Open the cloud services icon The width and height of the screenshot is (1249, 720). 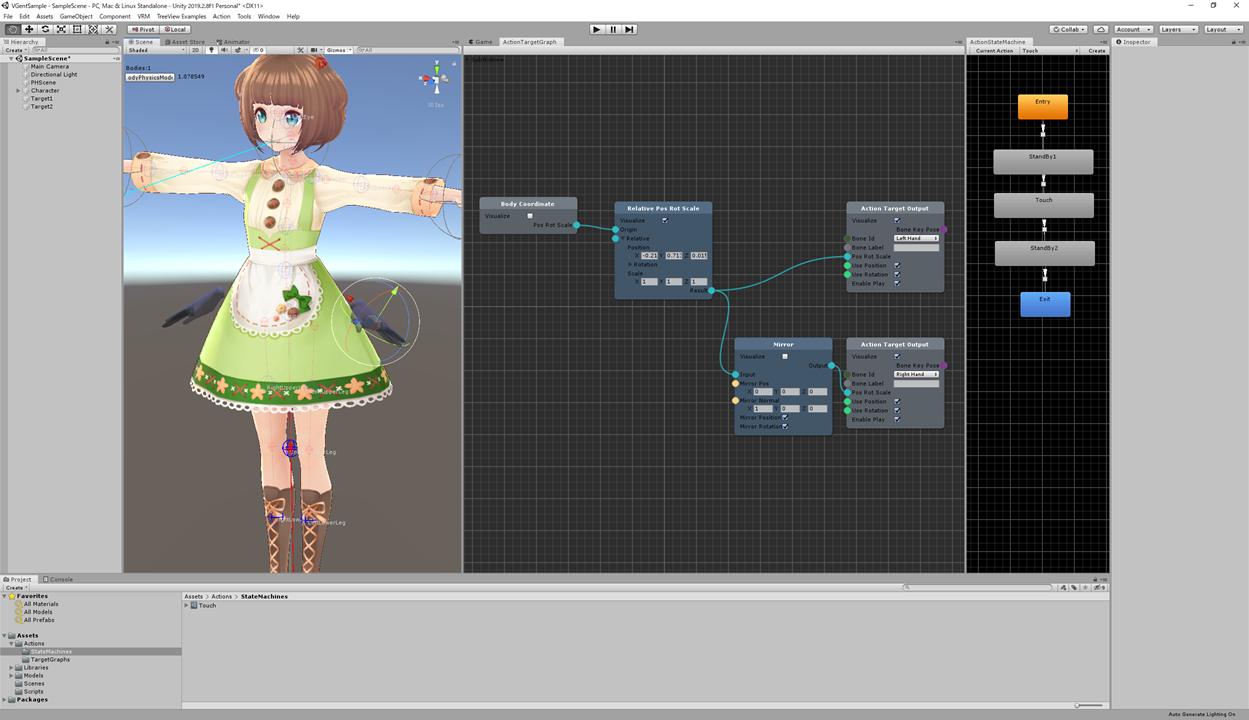1101,29
